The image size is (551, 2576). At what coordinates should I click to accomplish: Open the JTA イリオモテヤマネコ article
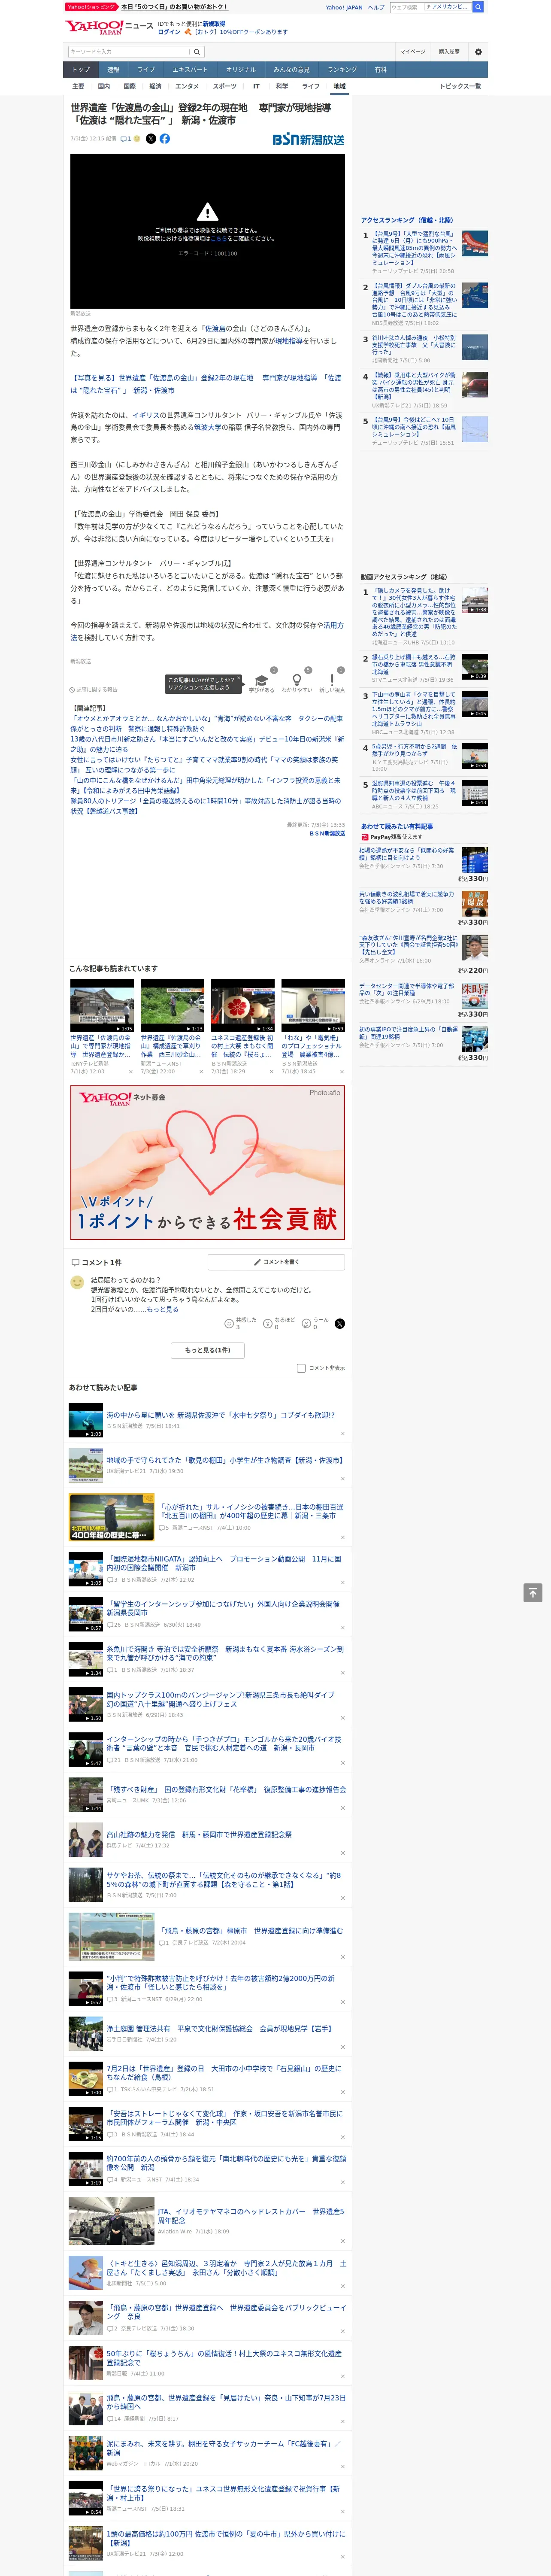(250, 2216)
